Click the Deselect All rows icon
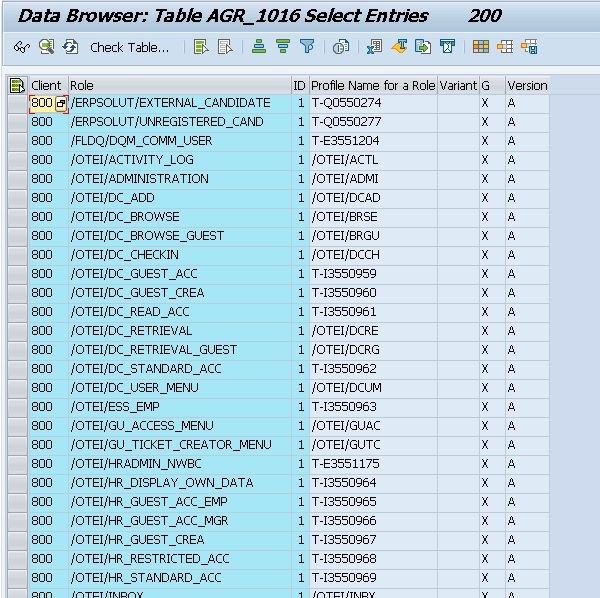The width and height of the screenshot is (600, 598). click(x=225, y=47)
